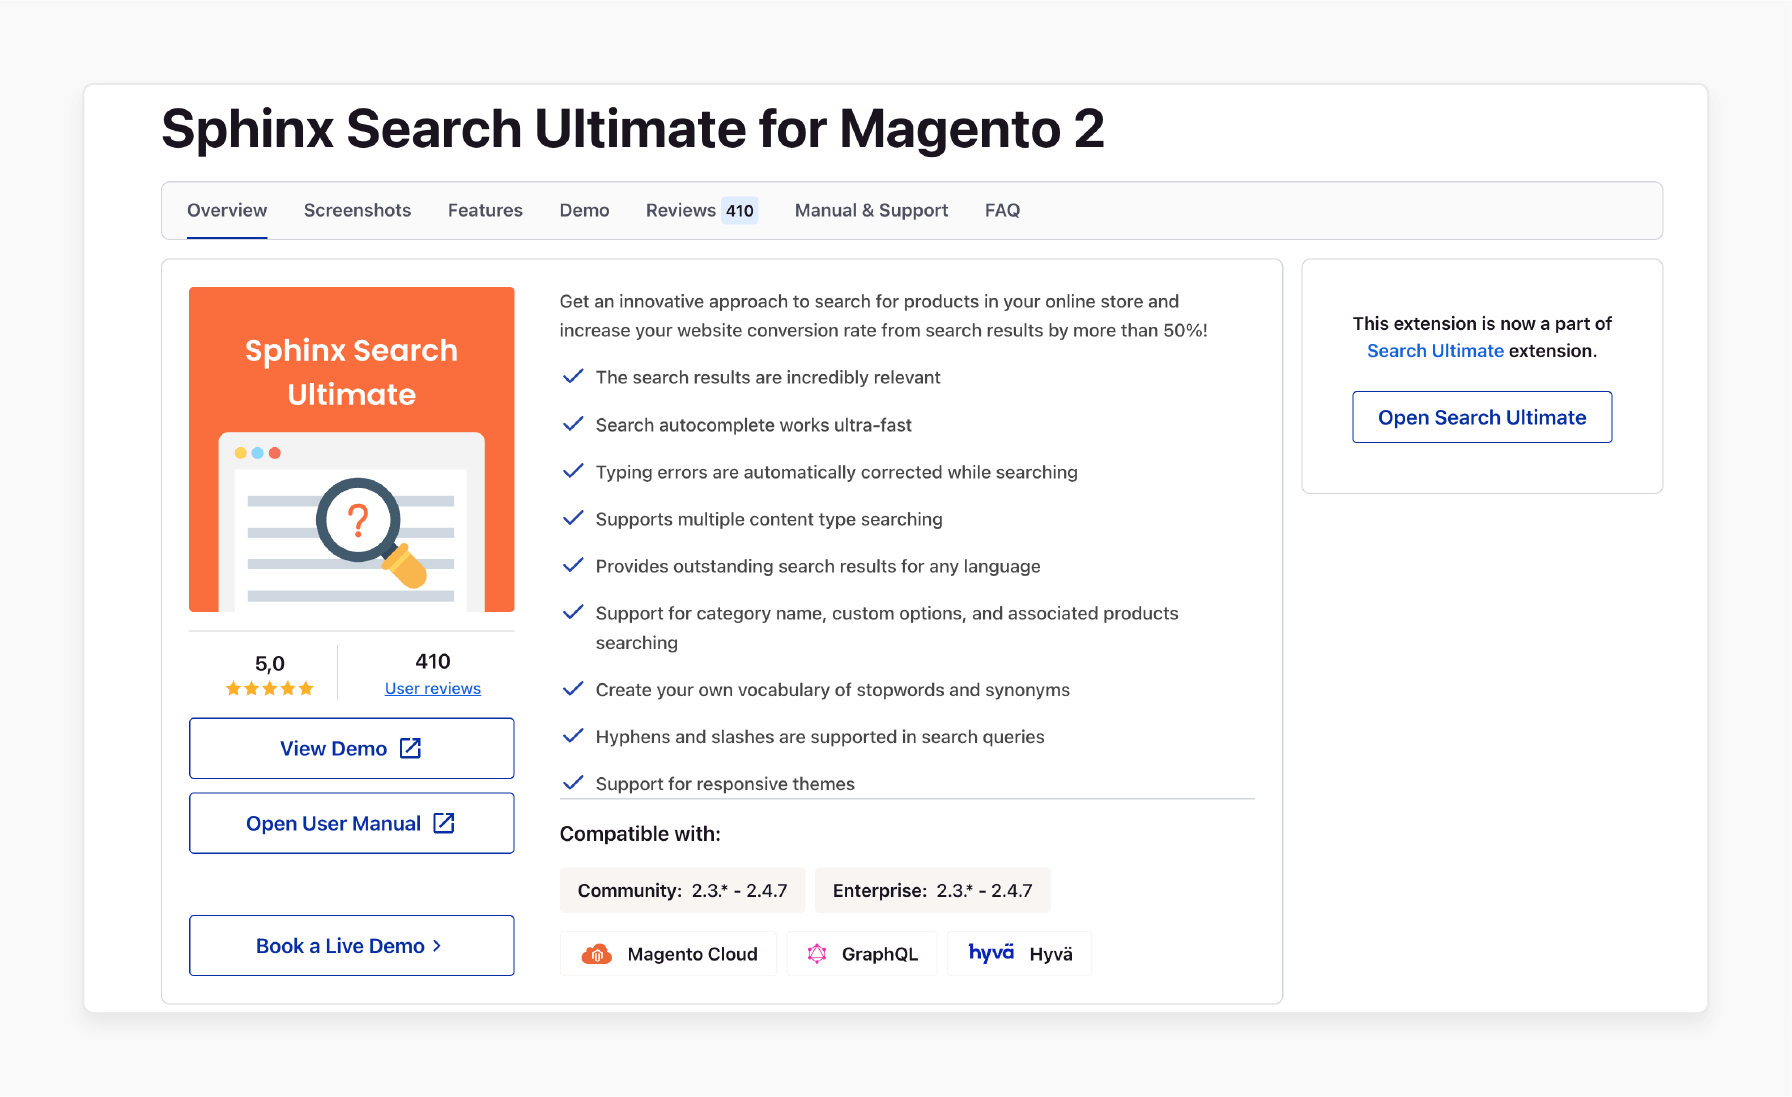Open the FAQ tab
Screen dimensions: 1792x1097
tap(1002, 210)
